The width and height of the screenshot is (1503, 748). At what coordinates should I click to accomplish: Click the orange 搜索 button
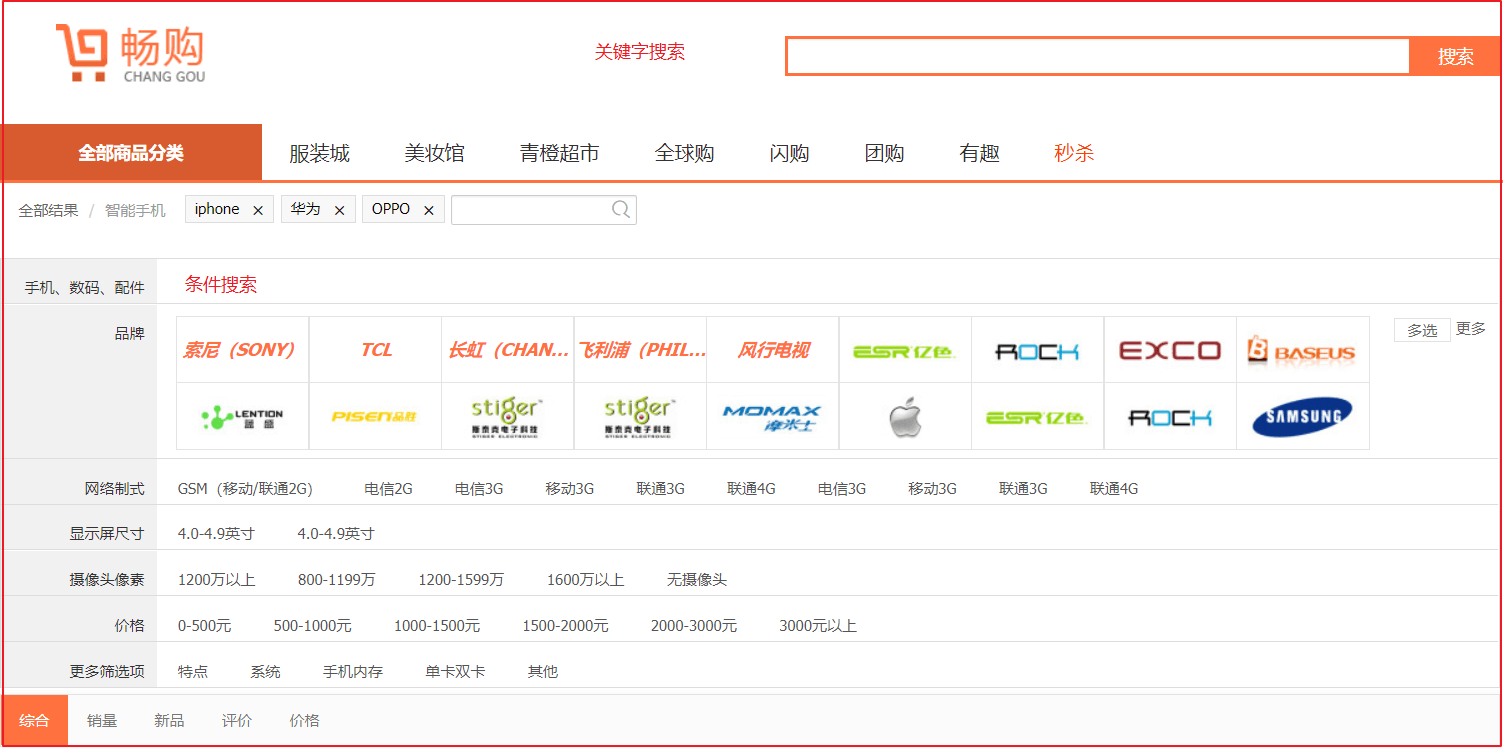click(x=1455, y=56)
